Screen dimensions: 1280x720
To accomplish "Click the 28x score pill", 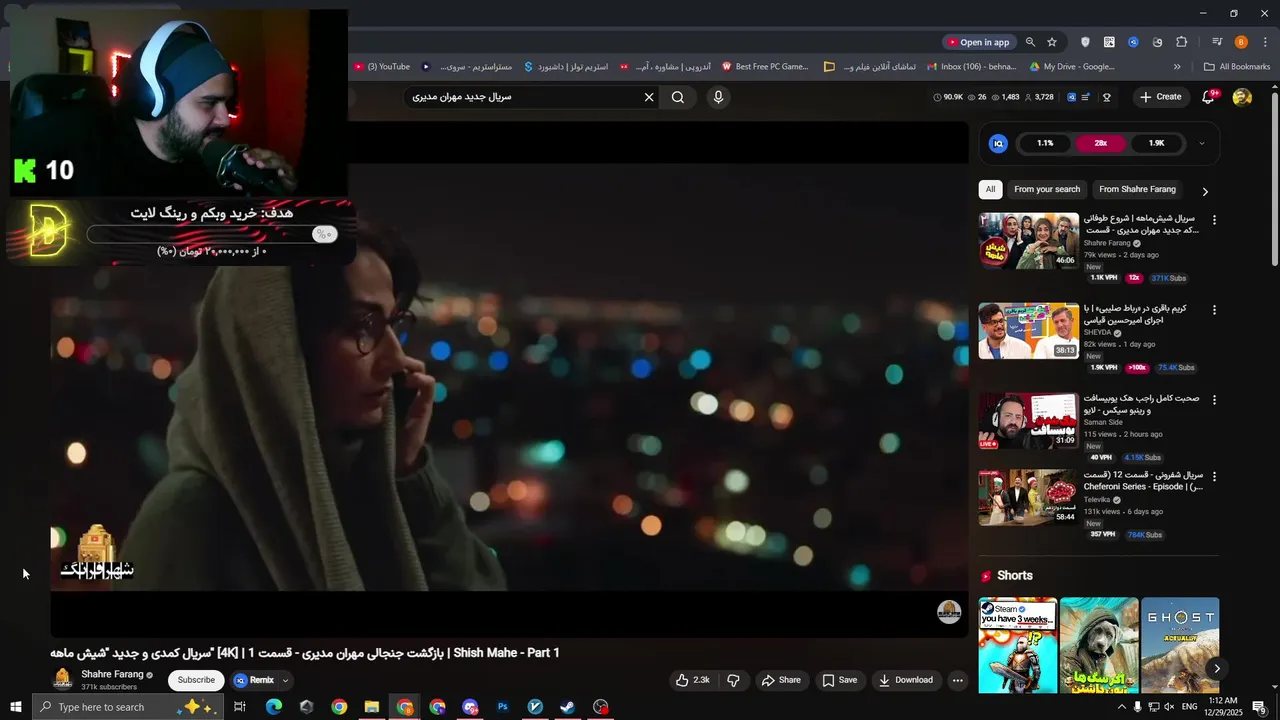I will coord(1100,143).
